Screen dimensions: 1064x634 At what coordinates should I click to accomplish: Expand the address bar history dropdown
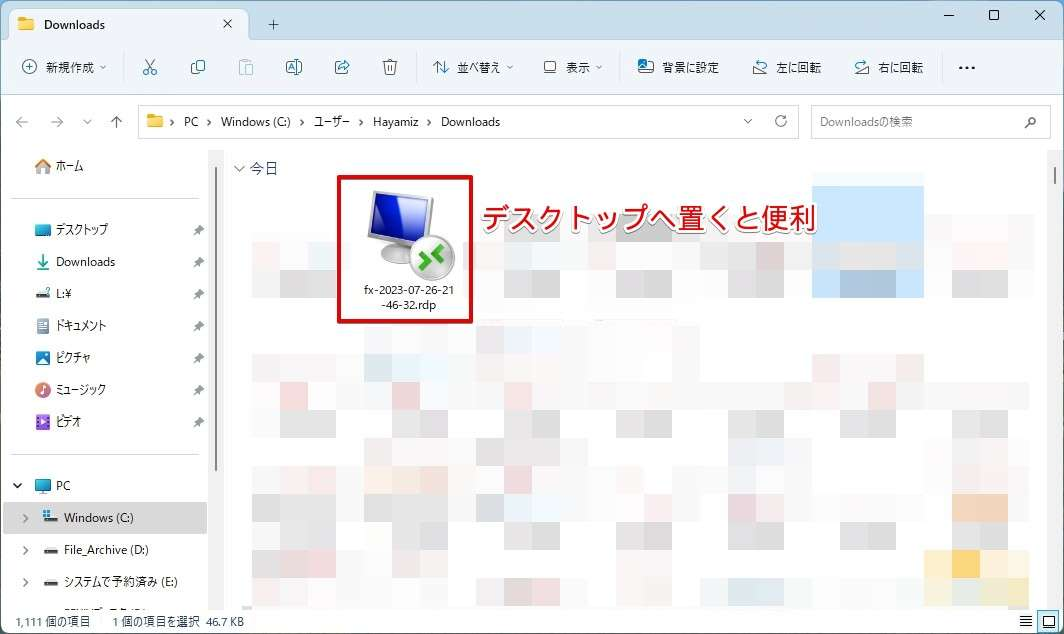click(x=748, y=122)
